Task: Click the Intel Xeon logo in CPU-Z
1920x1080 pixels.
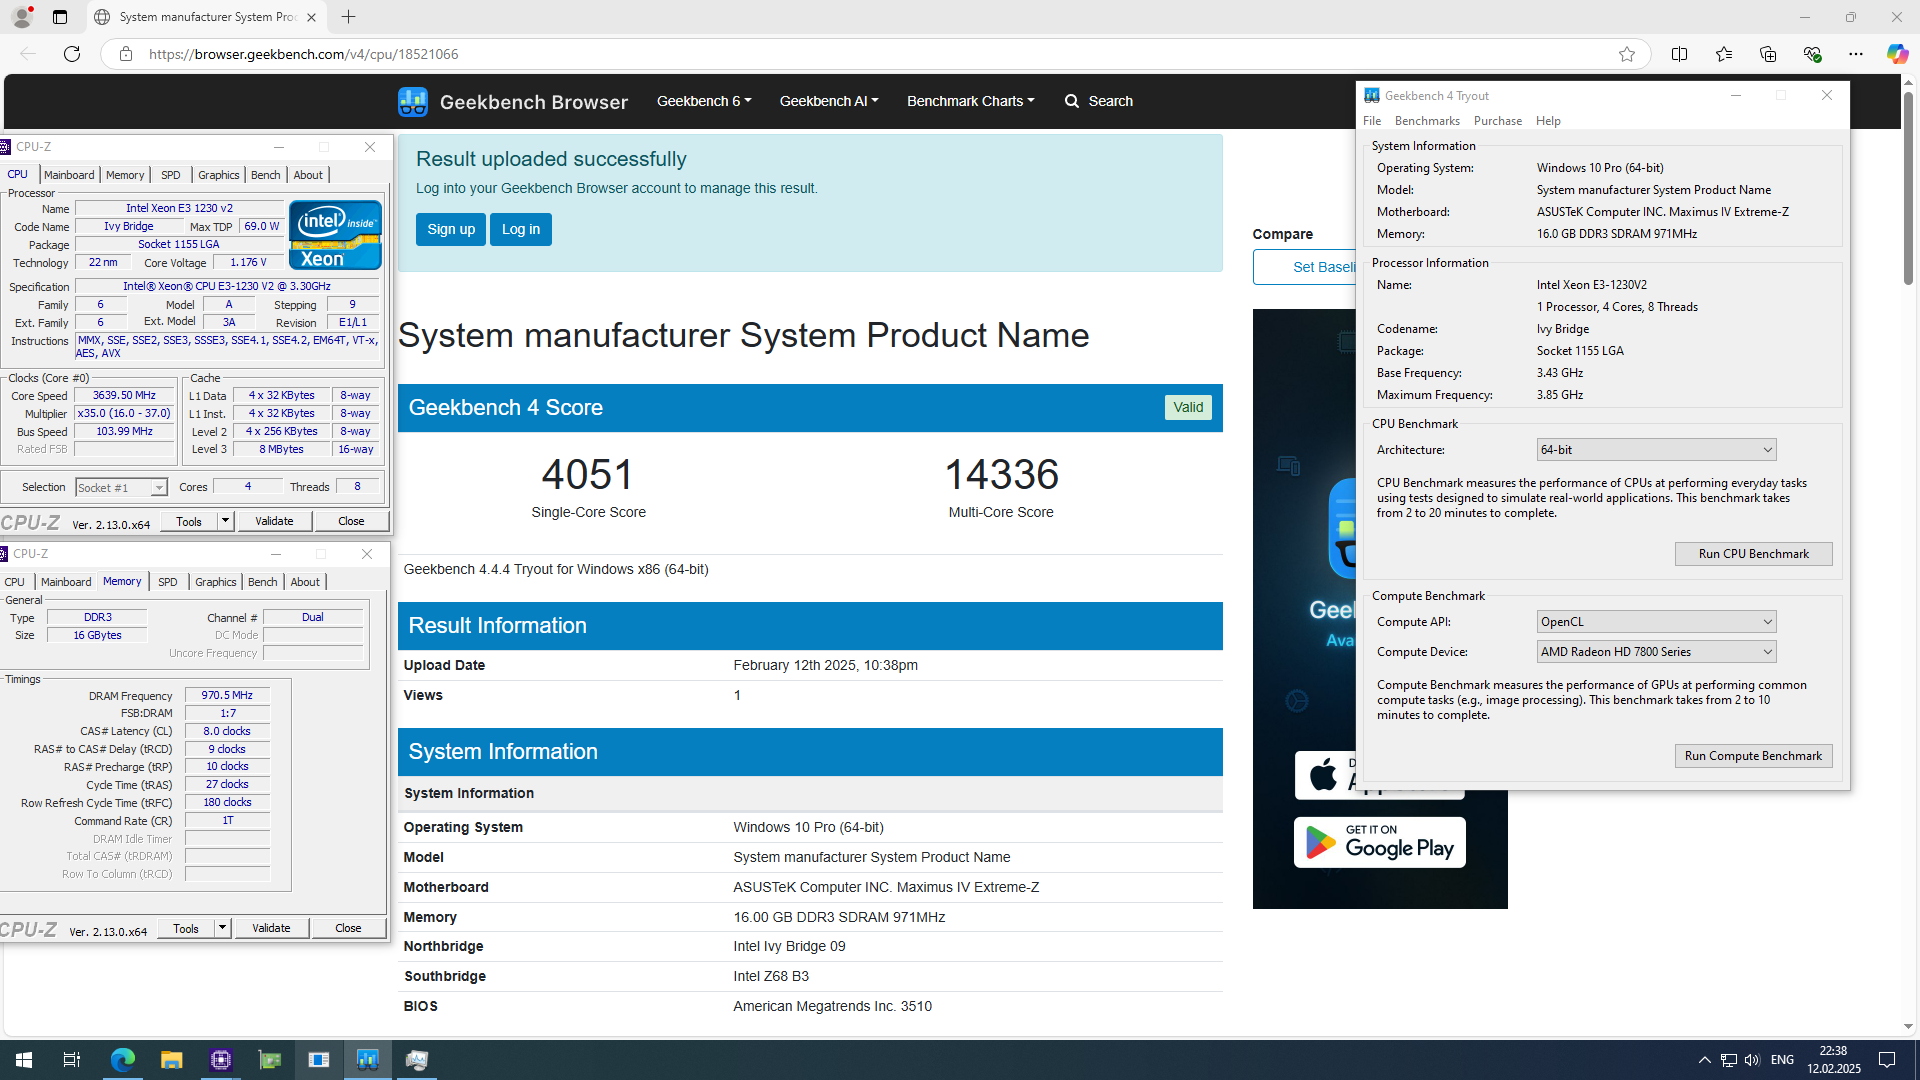Action: point(335,235)
